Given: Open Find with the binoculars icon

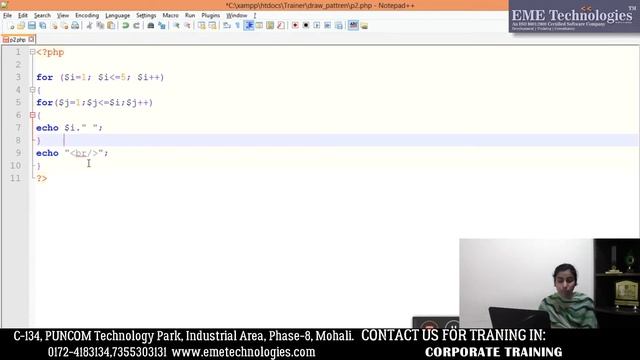Looking at the screenshot, I should 151,26.
